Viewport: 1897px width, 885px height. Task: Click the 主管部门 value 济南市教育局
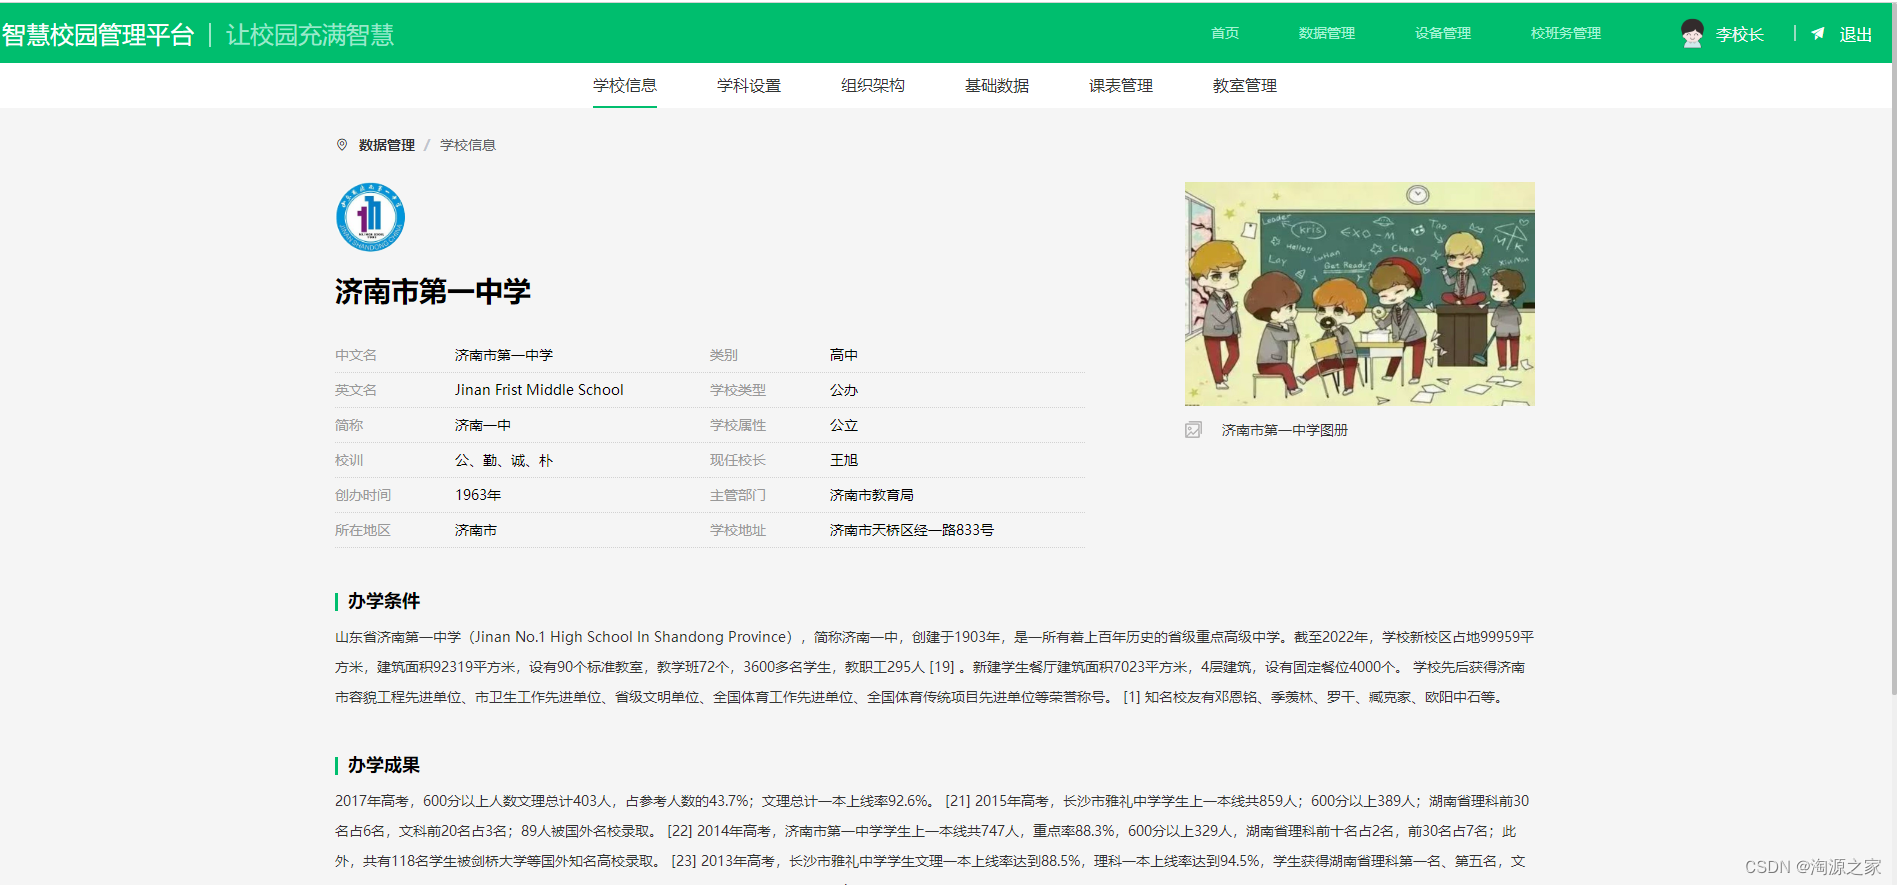(872, 495)
